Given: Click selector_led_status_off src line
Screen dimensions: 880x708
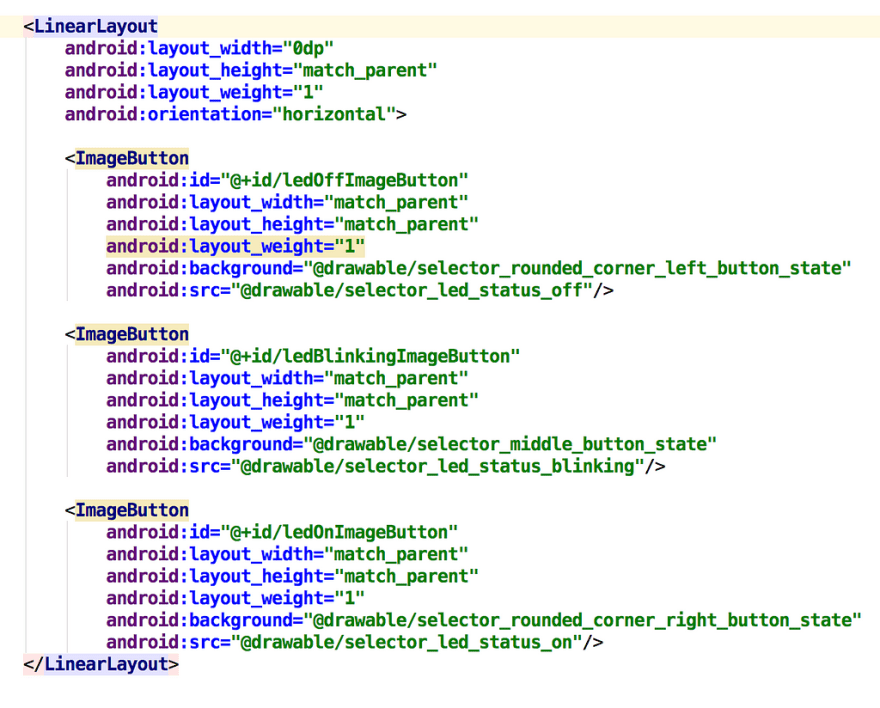Looking at the screenshot, I should (x=360, y=290).
